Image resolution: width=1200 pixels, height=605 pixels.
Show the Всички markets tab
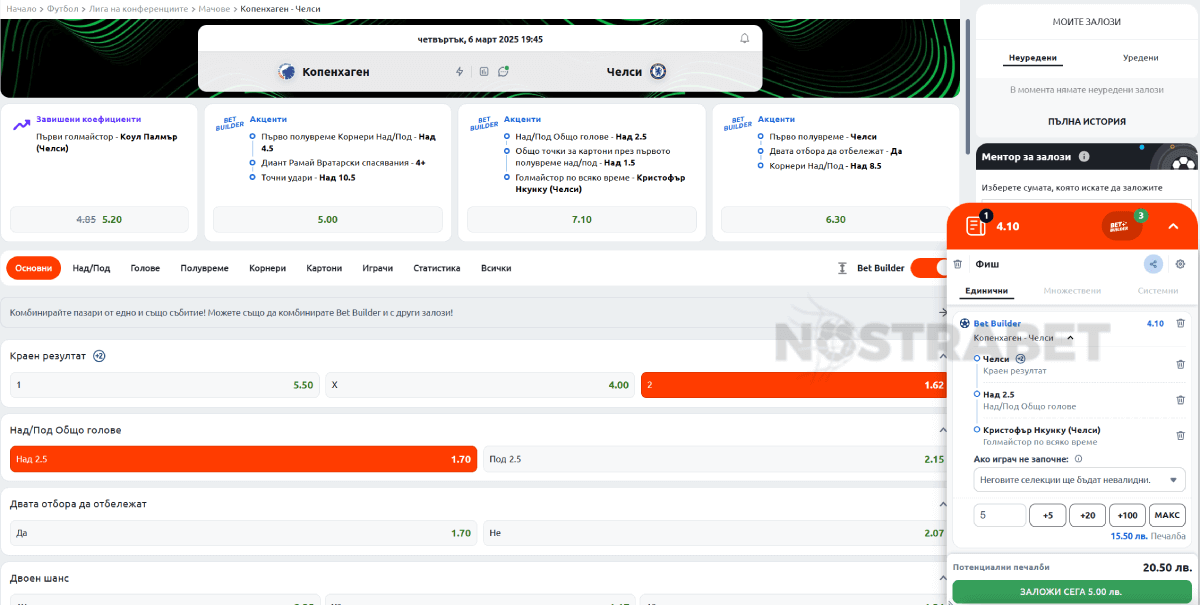click(496, 268)
